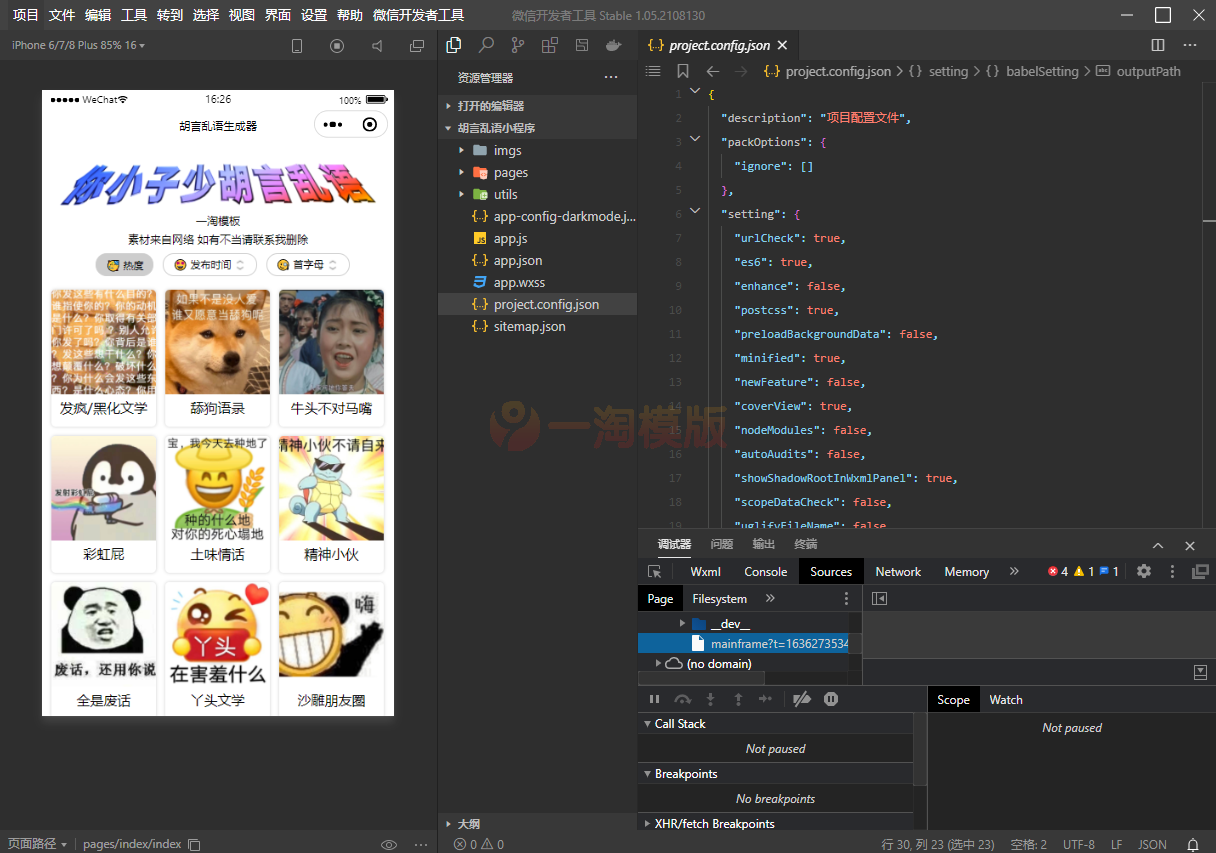This screenshot has height=853, width=1216.
Task: Click the inspect element picker icon
Action: pyautogui.click(x=655, y=572)
